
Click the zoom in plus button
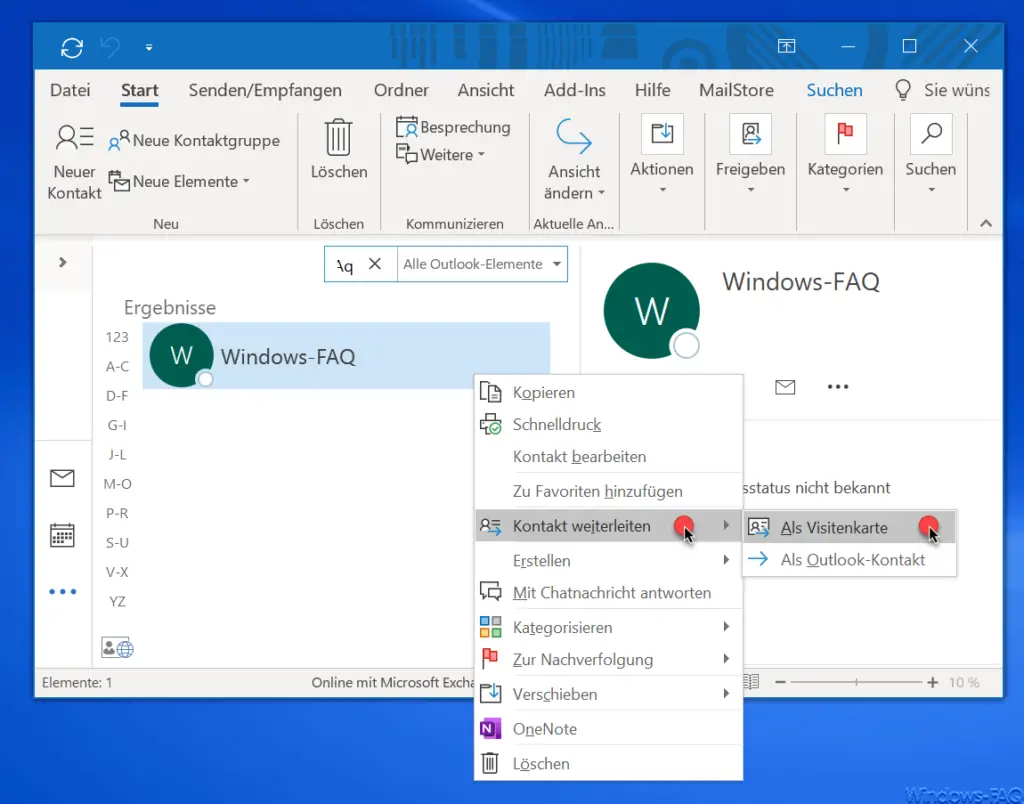tap(932, 682)
